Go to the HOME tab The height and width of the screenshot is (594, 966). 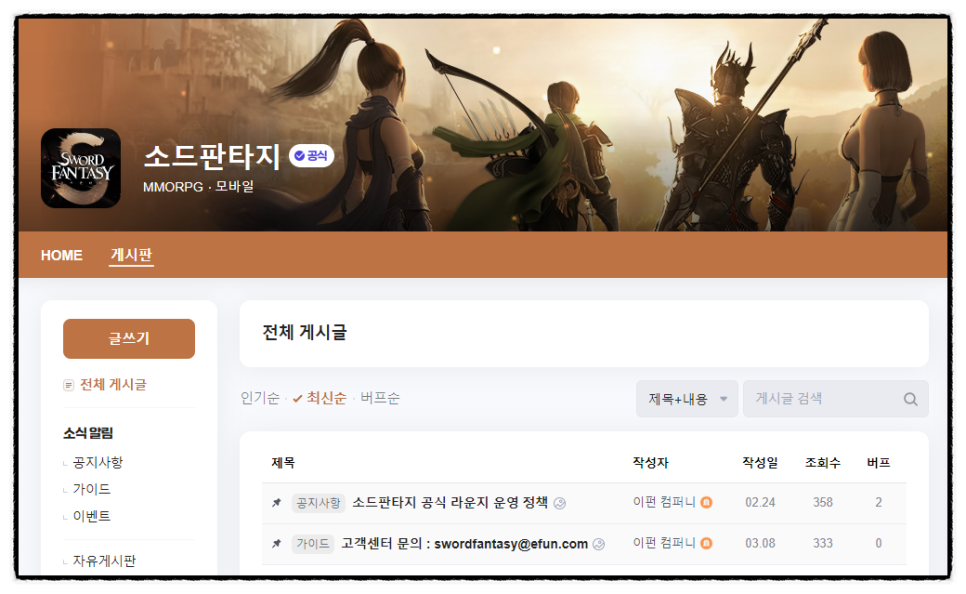(62, 255)
